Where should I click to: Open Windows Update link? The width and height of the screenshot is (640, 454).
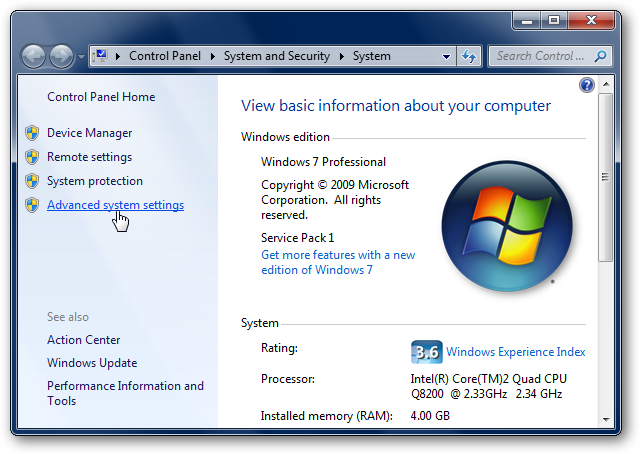(x=92, y=363)
